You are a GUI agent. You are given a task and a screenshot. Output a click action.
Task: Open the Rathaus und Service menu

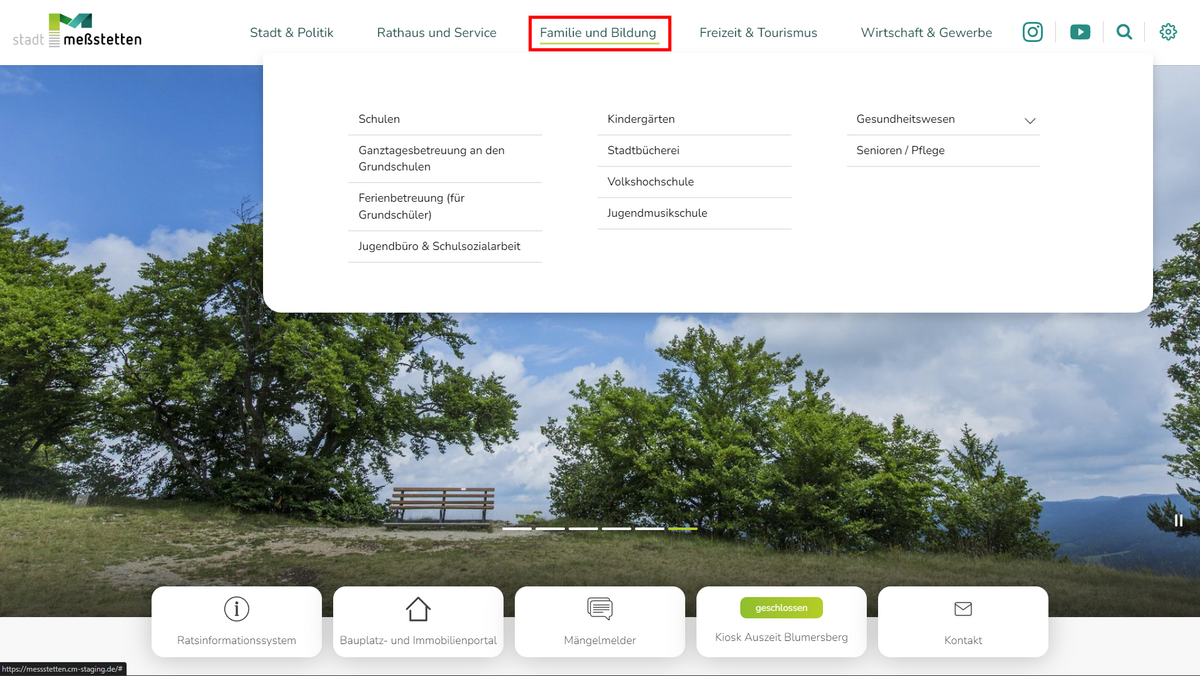pyautogui.click(x=437, y=33)
